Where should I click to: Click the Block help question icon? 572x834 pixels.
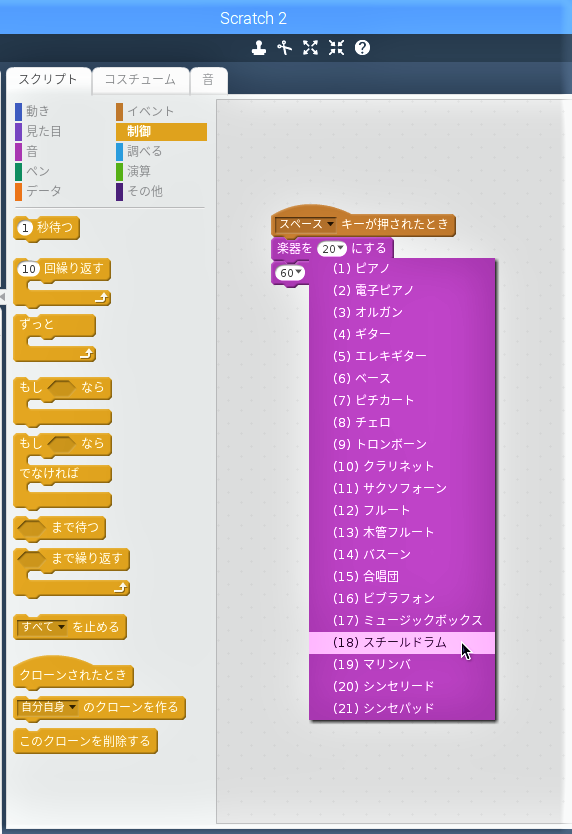tap(362, 48)
